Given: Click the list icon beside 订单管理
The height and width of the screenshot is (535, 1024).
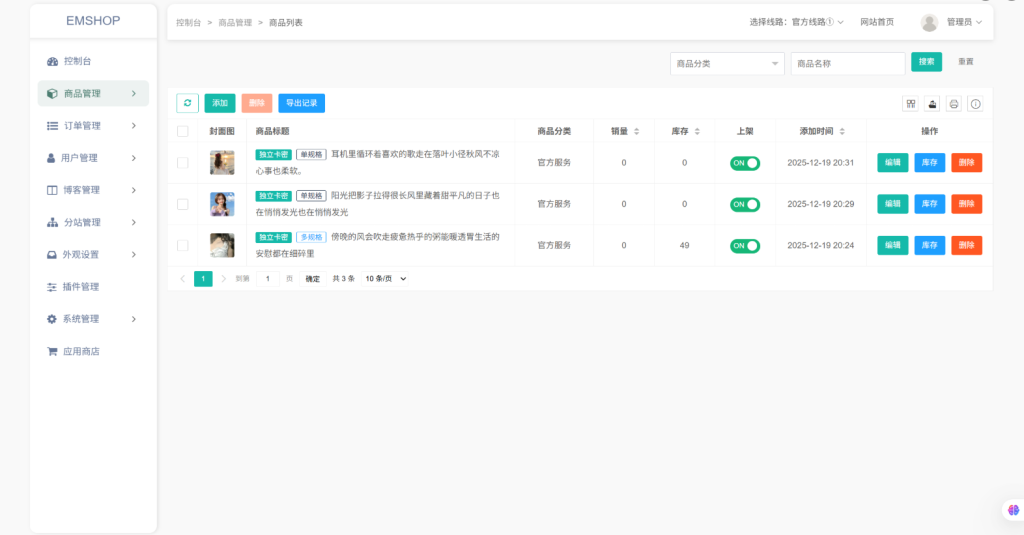Looking at the screenshot, I should point(52,125).
